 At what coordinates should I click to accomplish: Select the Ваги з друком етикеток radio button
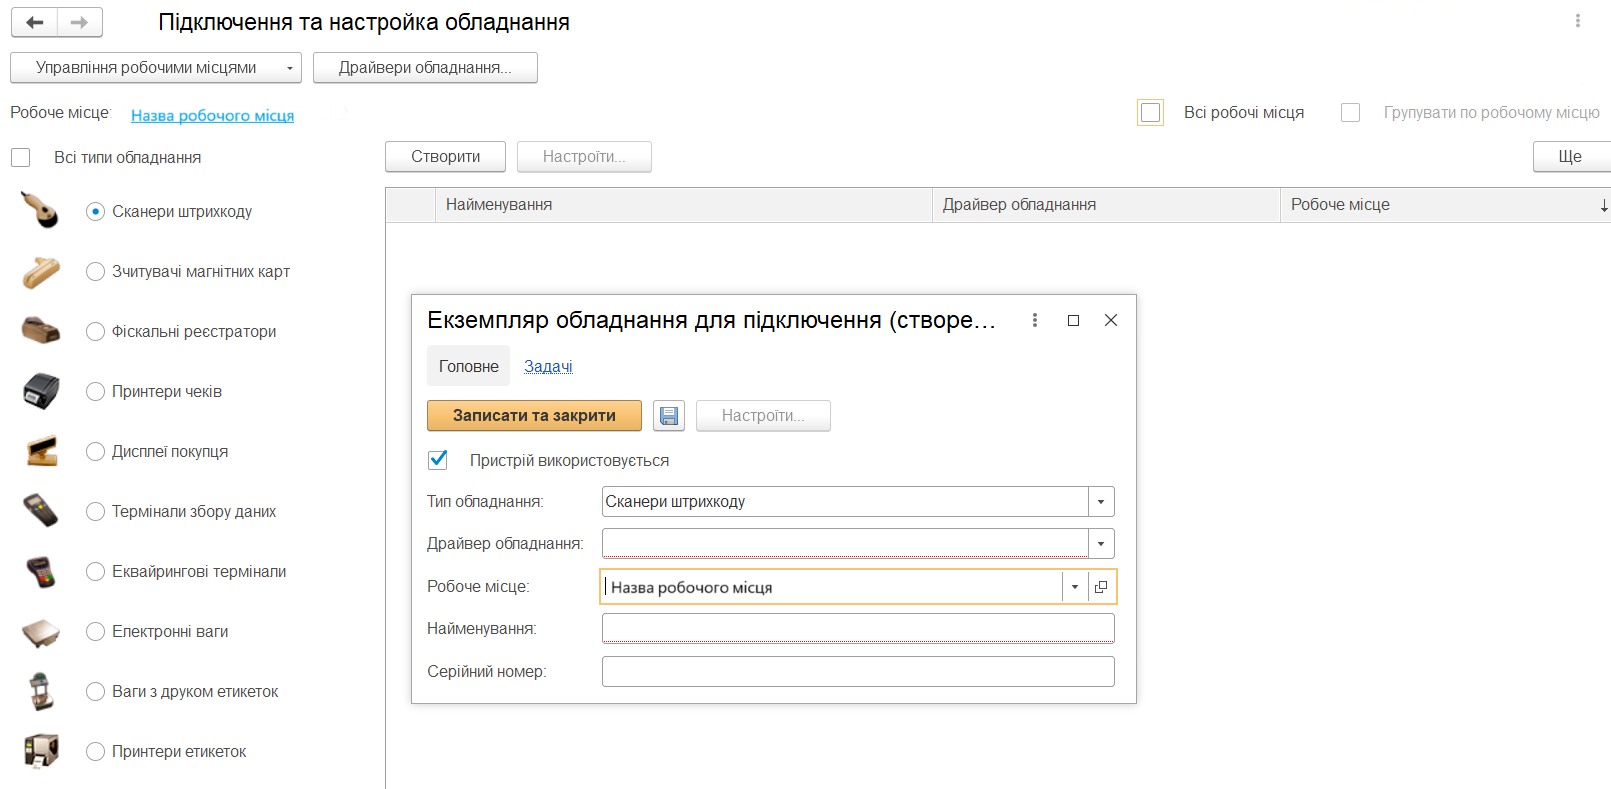96,692
